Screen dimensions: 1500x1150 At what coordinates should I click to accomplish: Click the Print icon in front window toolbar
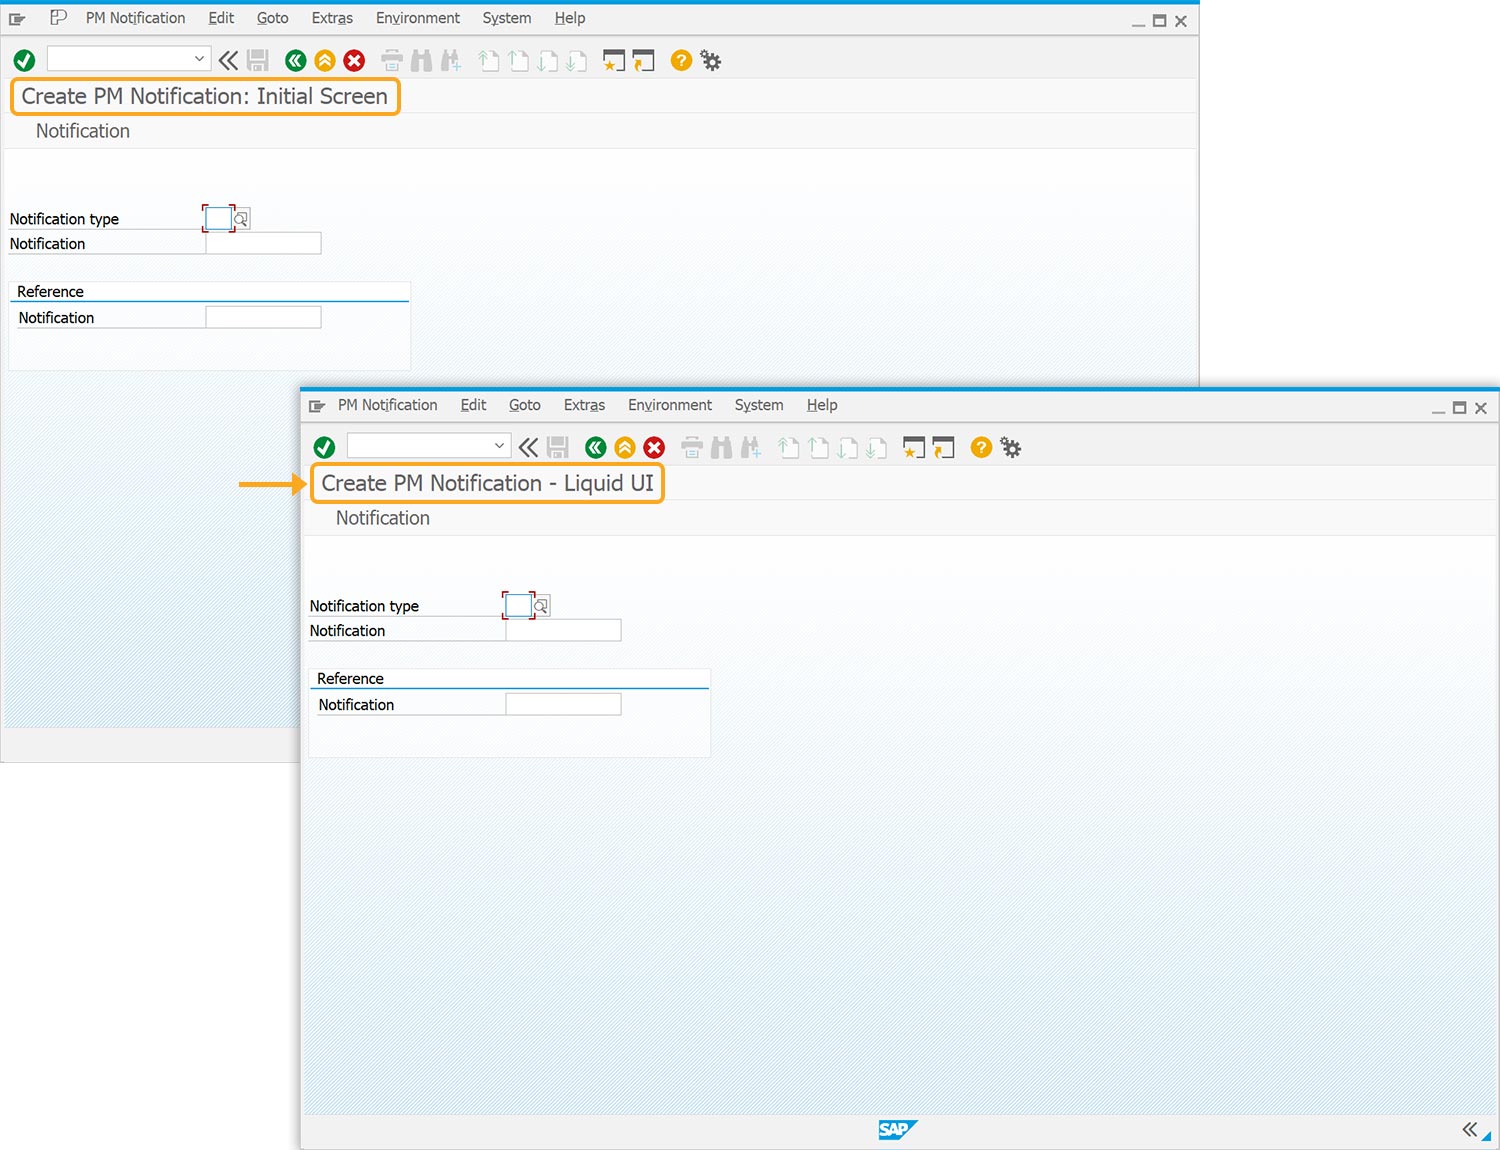(692, 448)
